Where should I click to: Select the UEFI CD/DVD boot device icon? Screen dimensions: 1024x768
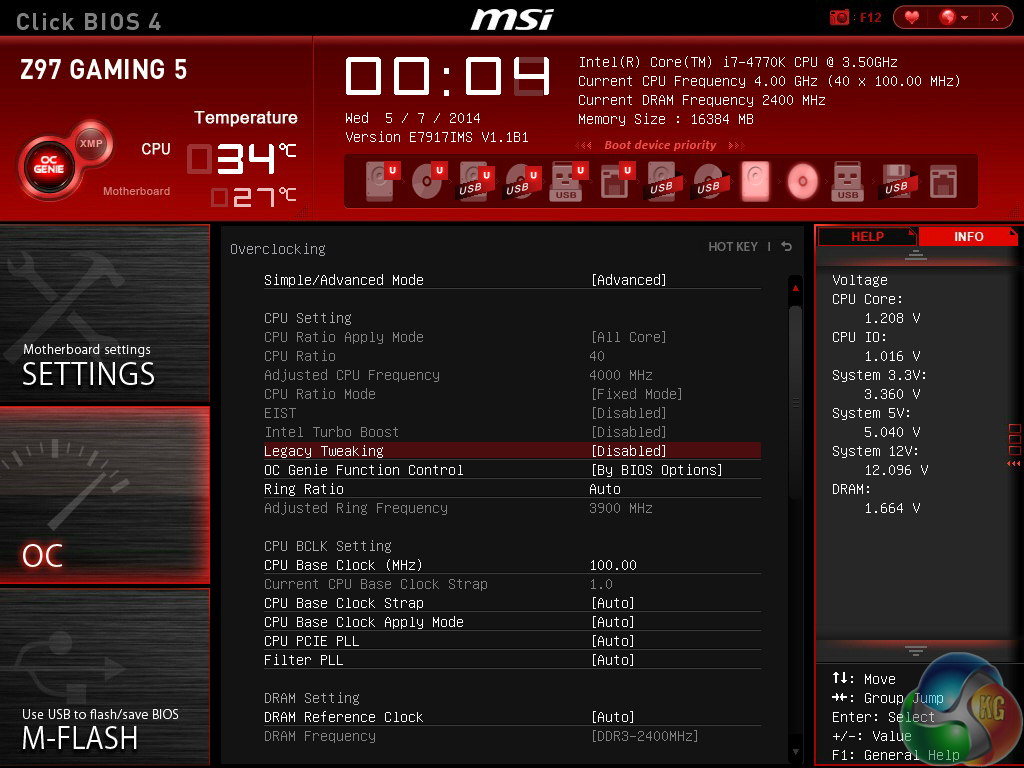(x=428, y=180)
